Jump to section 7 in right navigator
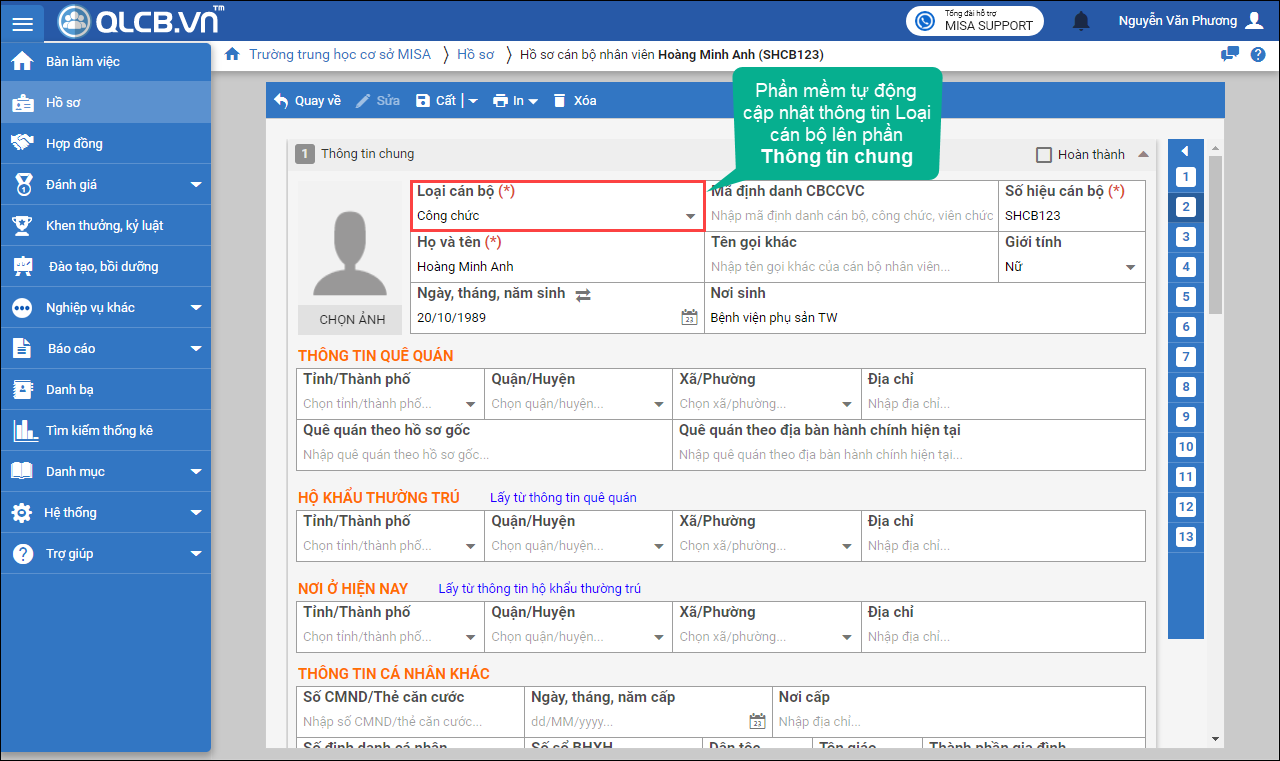 click(1186, 357)
